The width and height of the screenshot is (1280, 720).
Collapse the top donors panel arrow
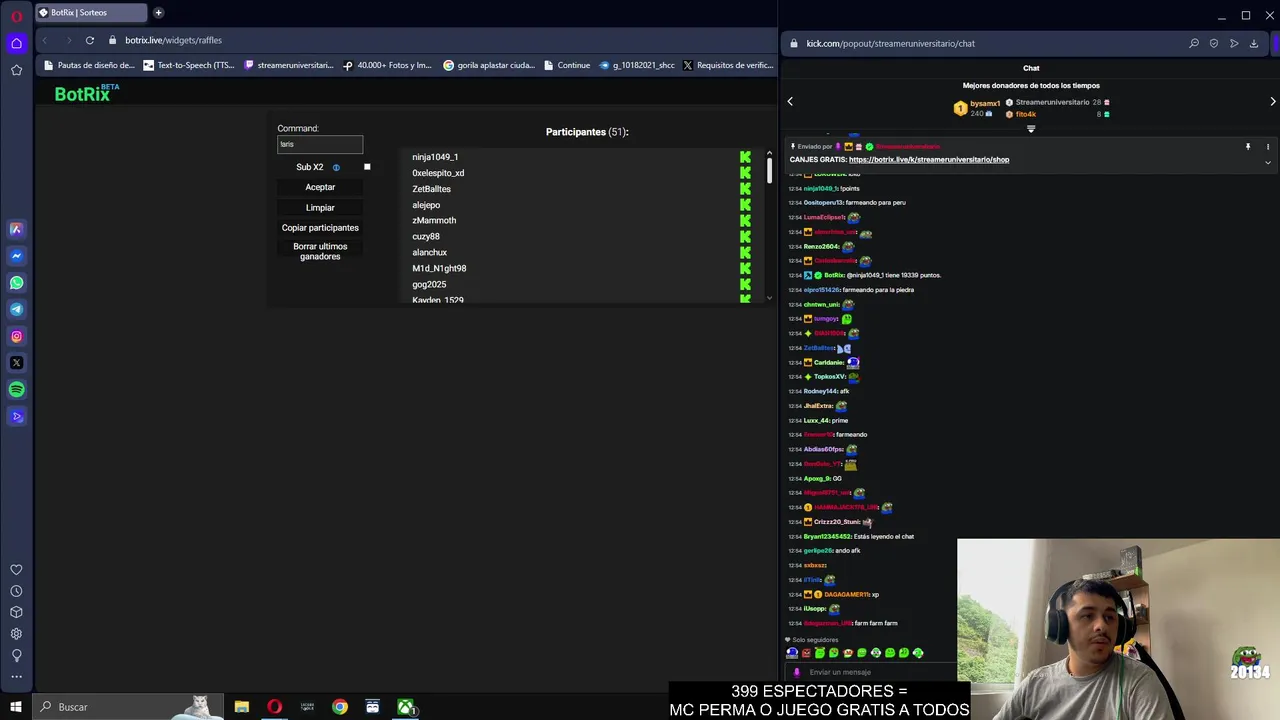click(1031, 129)
